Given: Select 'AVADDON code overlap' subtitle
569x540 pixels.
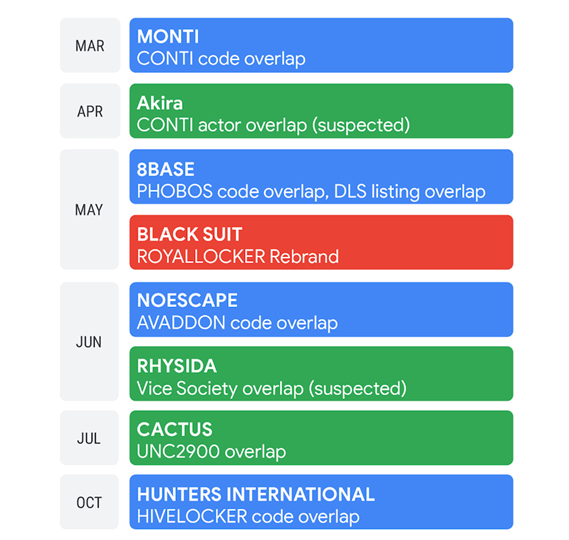Looking at the screenshot, I should (237, 323).
